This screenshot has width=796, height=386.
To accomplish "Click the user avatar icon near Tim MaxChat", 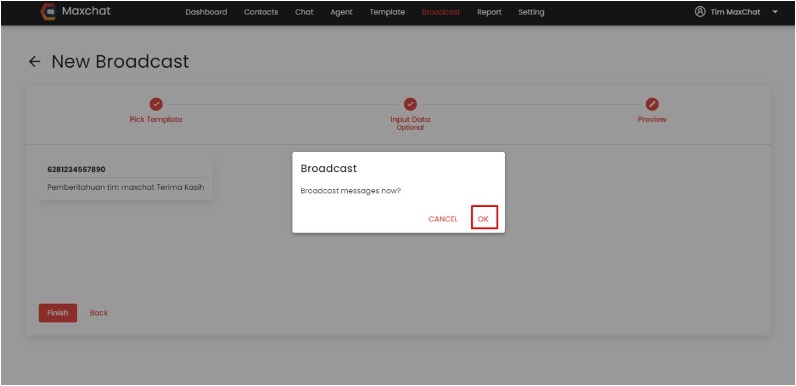I will click(x=700, y=12).
